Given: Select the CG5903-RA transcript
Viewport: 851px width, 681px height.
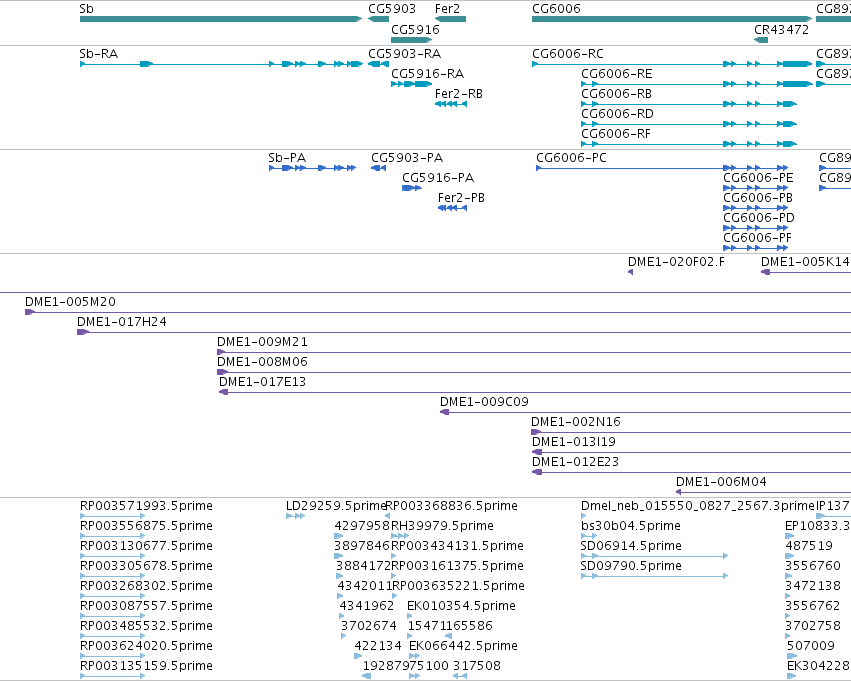Looking at the screenshot, I should point(378,64).
